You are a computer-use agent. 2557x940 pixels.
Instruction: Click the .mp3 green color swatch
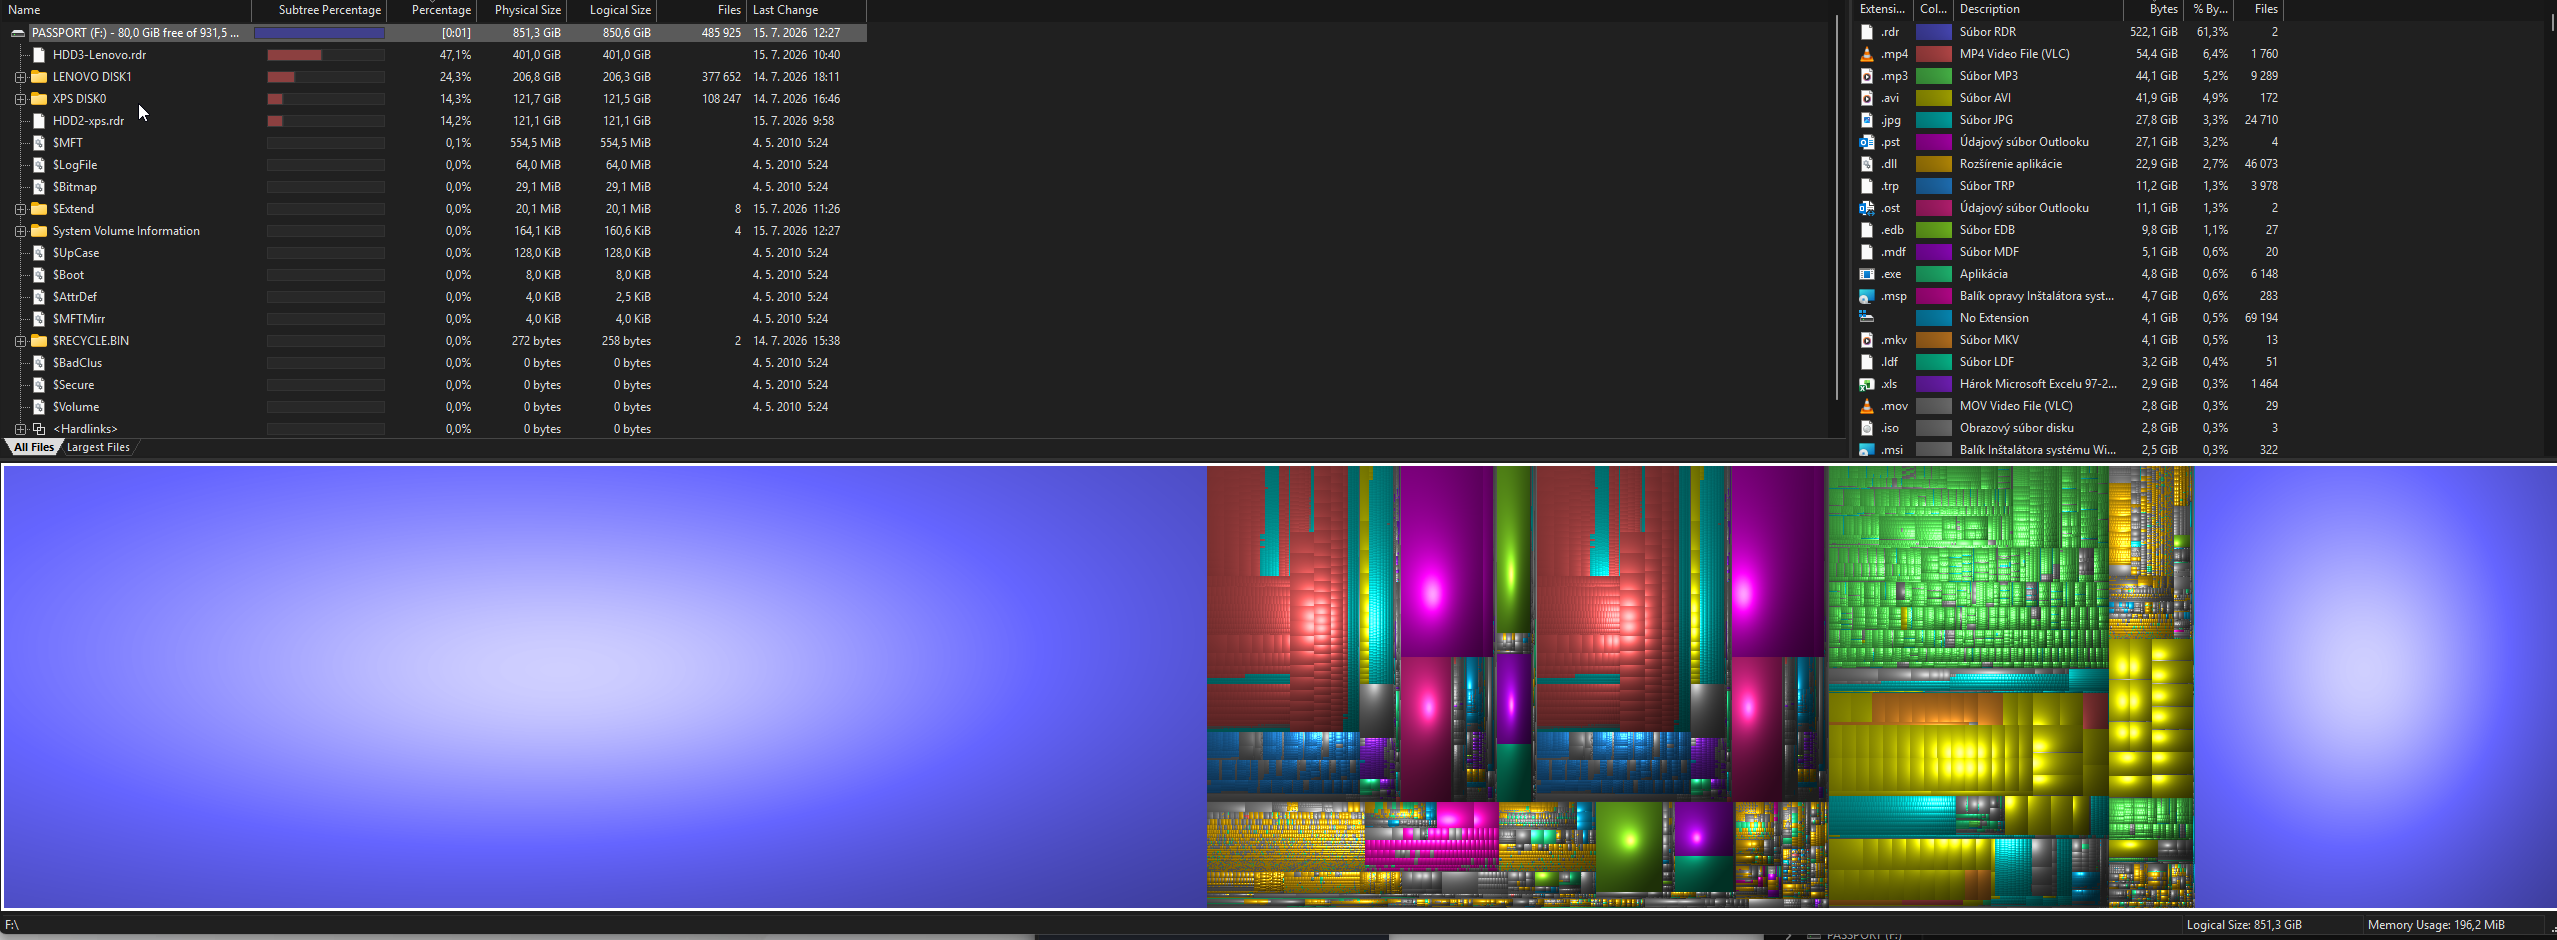coord(1933,76)
